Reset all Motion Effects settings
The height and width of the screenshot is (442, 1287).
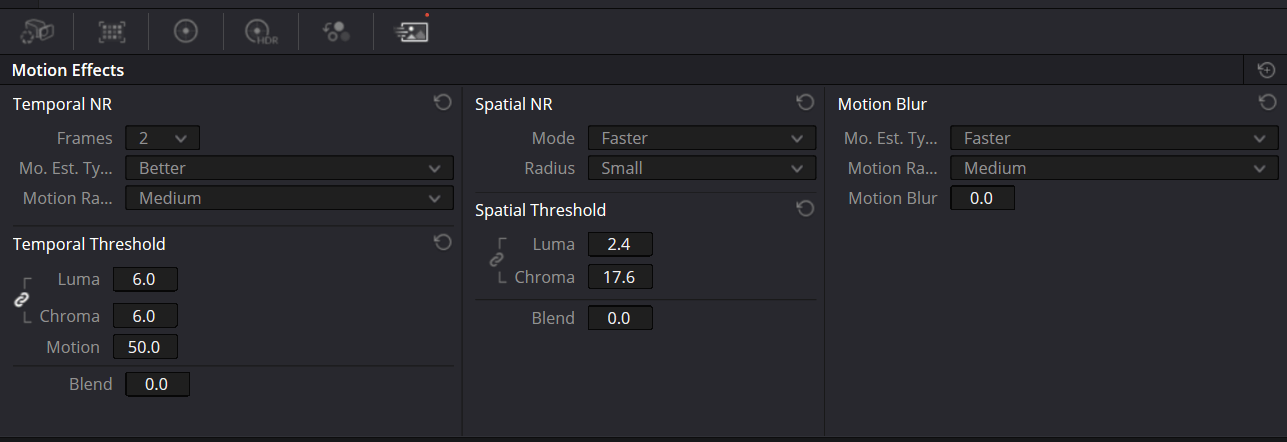1266,70
